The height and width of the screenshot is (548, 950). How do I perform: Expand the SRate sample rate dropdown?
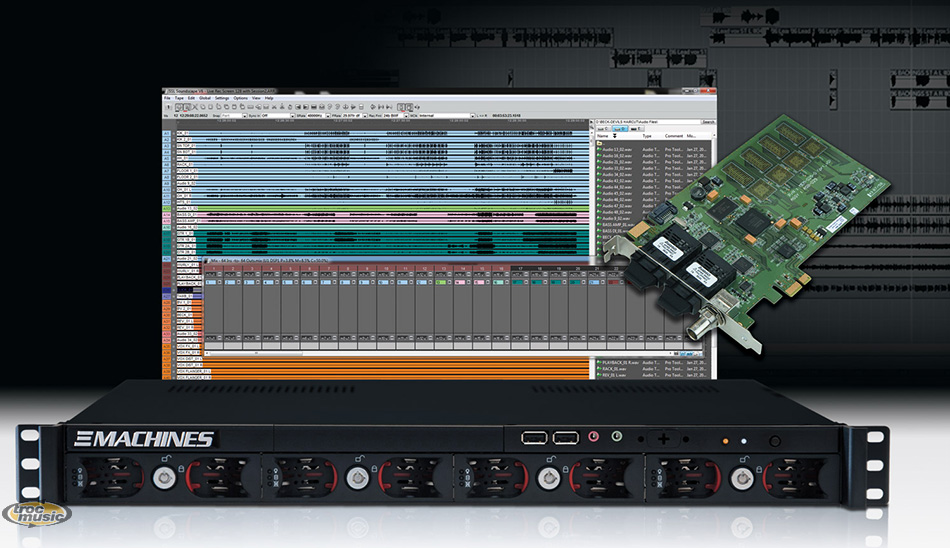click(328, 116)
